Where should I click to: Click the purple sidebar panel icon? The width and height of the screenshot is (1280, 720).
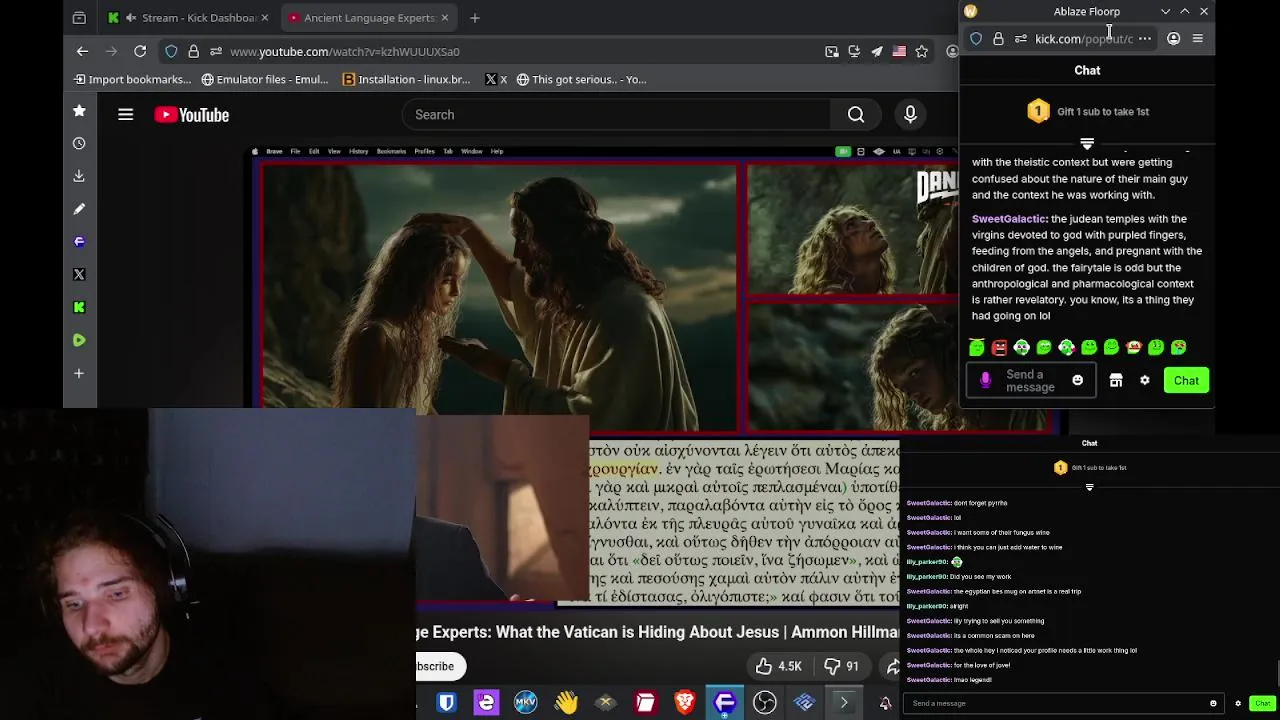(x=79, y=241)
